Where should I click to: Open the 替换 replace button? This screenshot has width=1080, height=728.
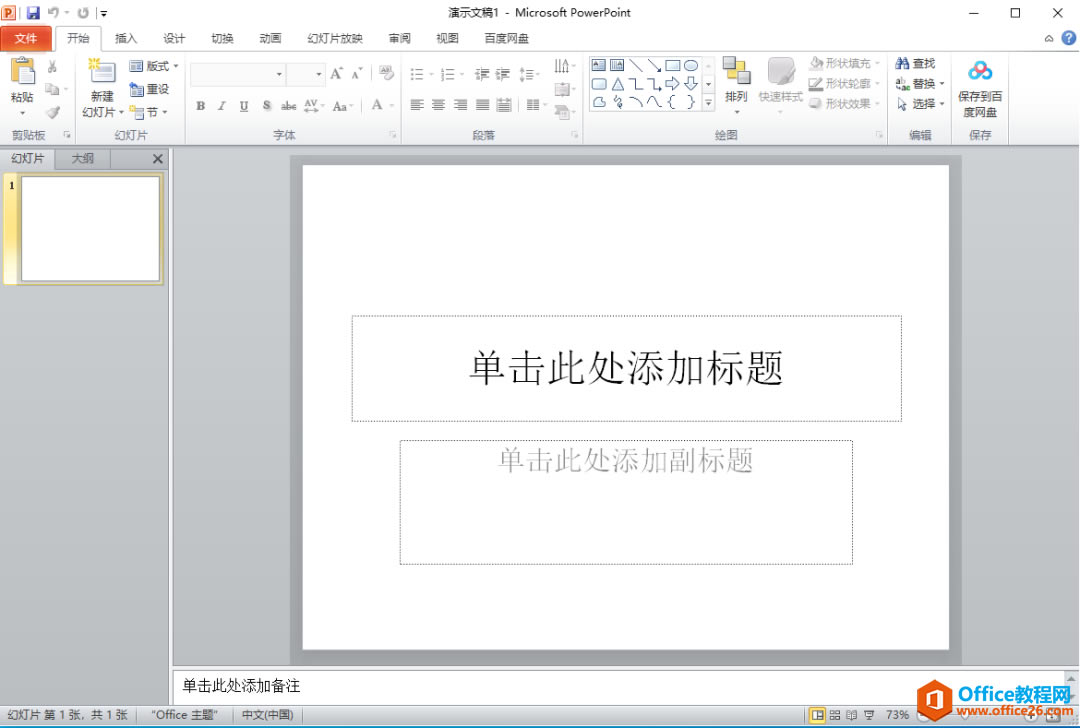[x=920, y=83]
